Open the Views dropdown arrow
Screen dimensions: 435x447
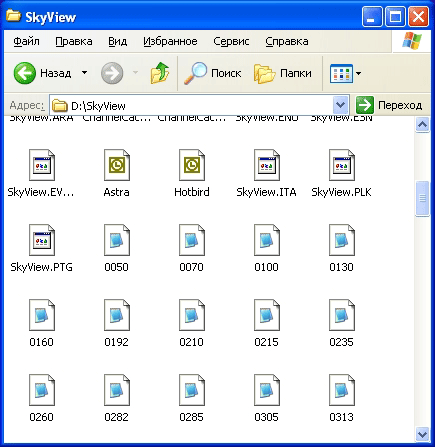(x=359, y=73)
